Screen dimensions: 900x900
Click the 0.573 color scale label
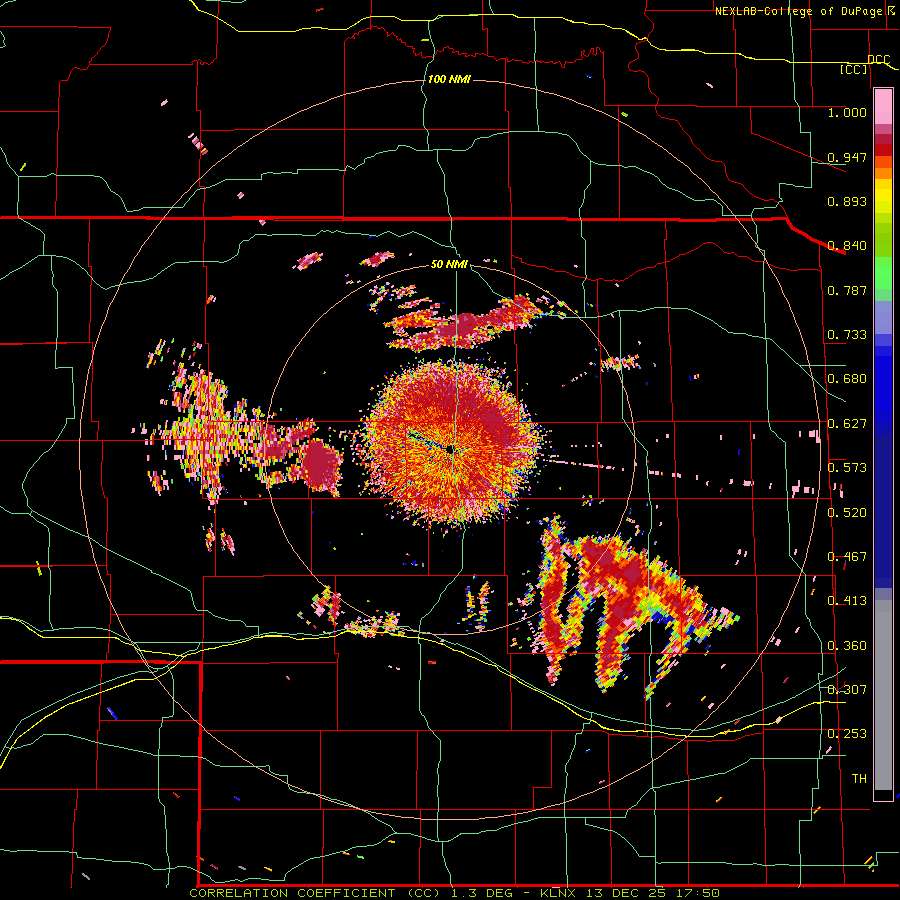[847, 468]
